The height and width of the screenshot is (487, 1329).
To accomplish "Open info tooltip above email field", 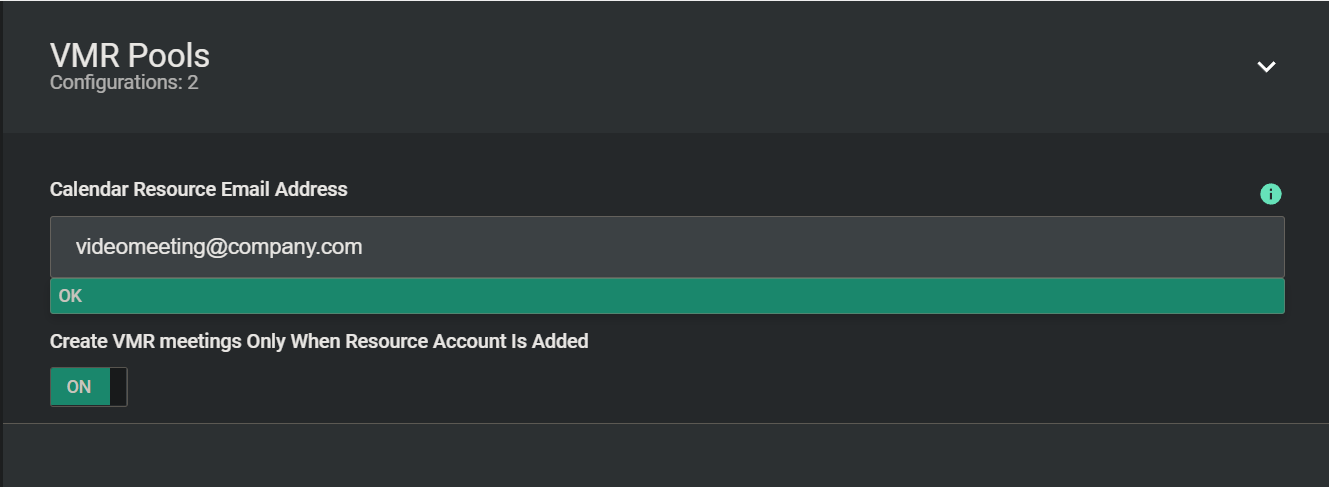I will pos(1271,194).
